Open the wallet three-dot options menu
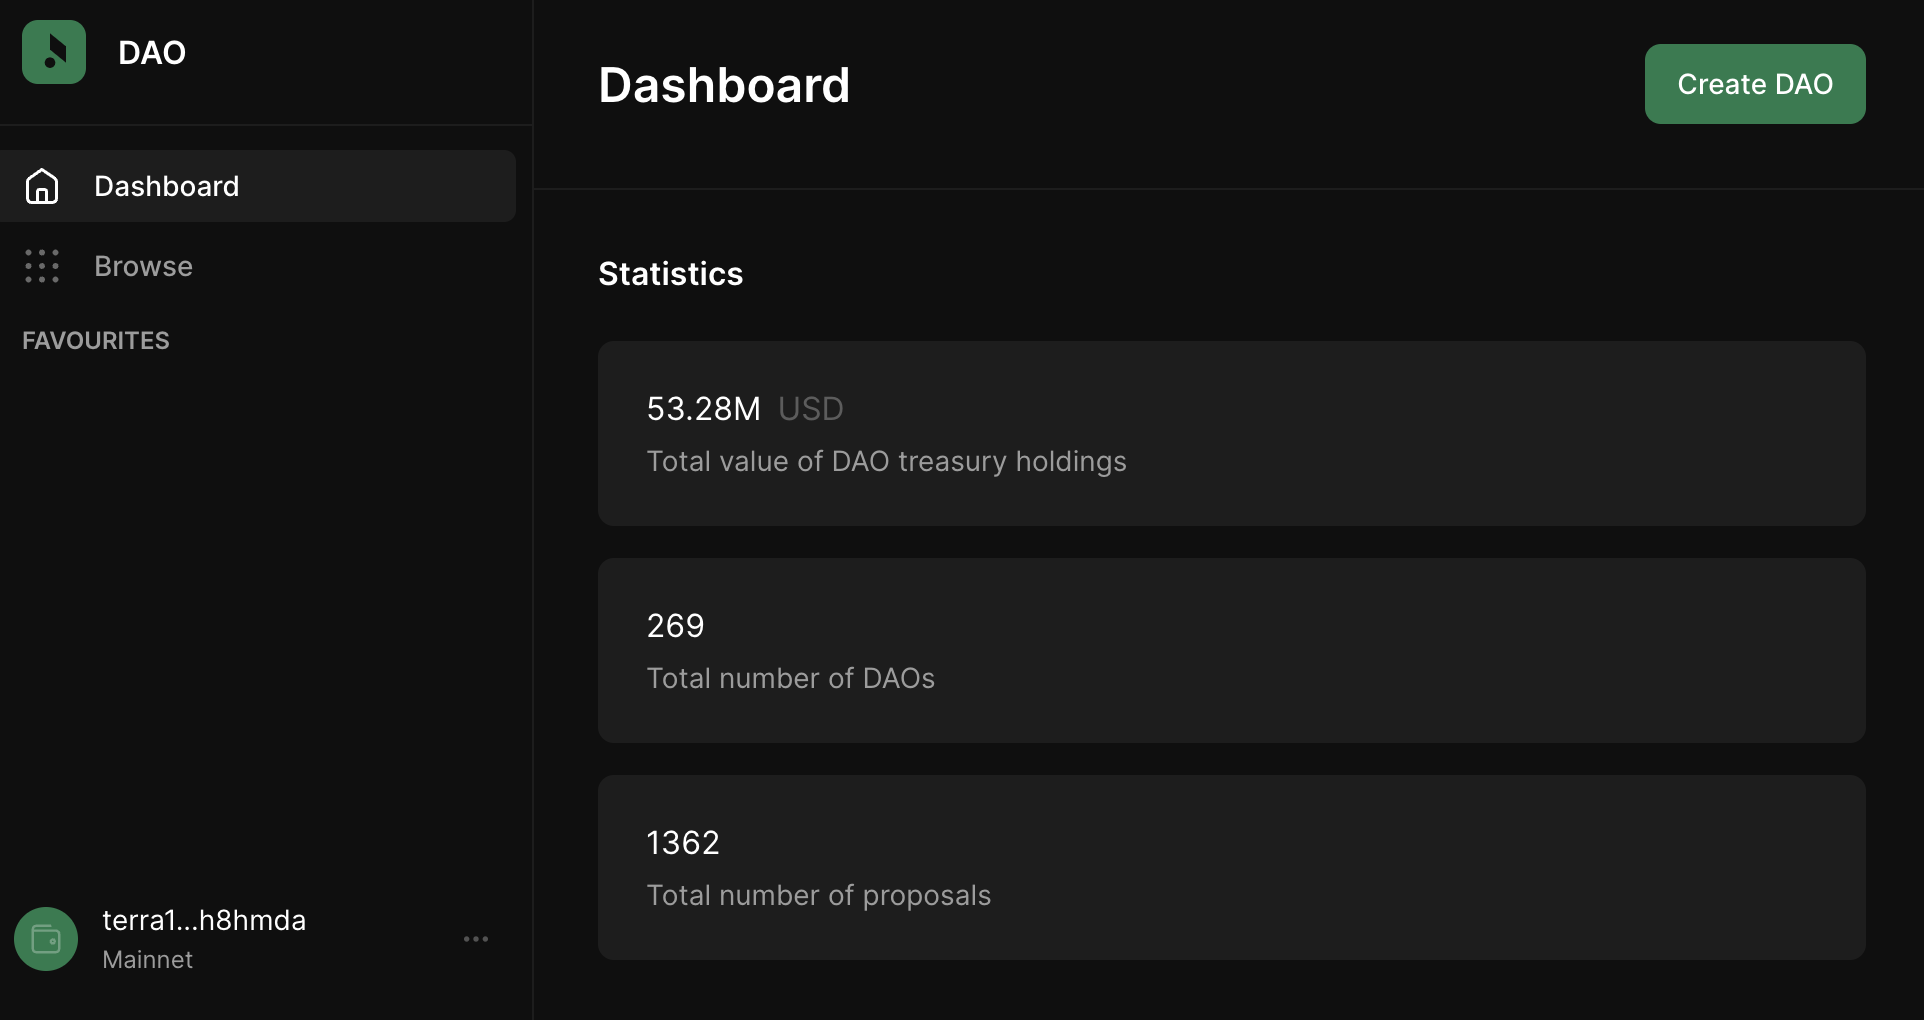Screen dimensions: 1924x1020 click(x=476, y=939)
